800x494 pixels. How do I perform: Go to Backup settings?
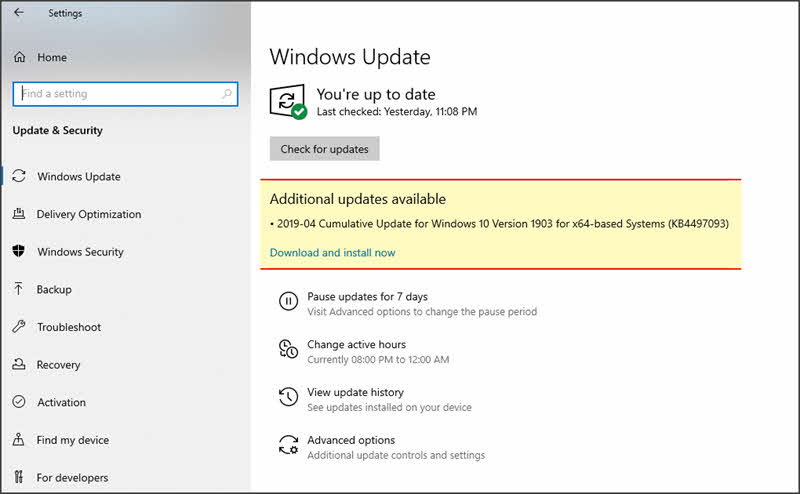54,289
